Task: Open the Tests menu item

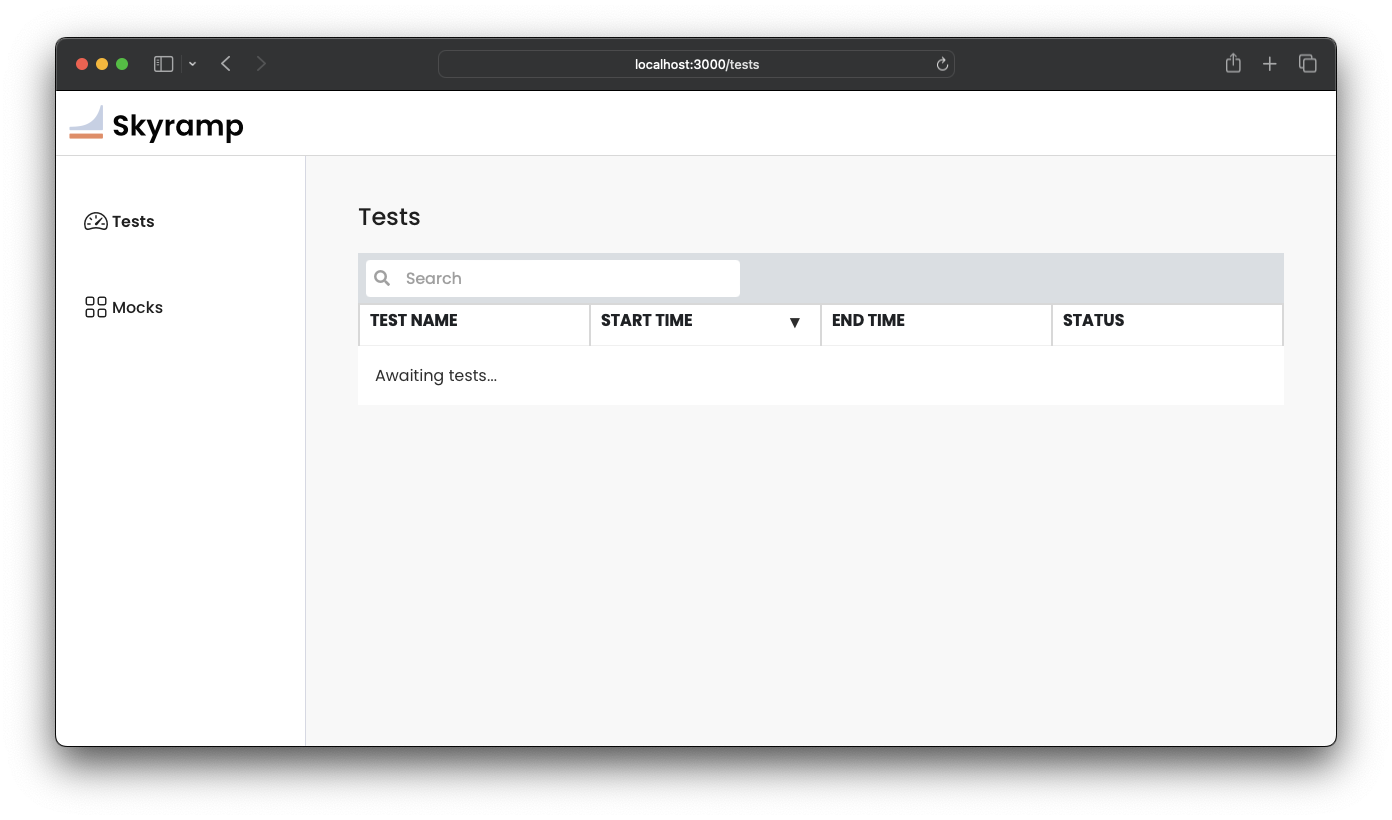Action: [133, 222]
